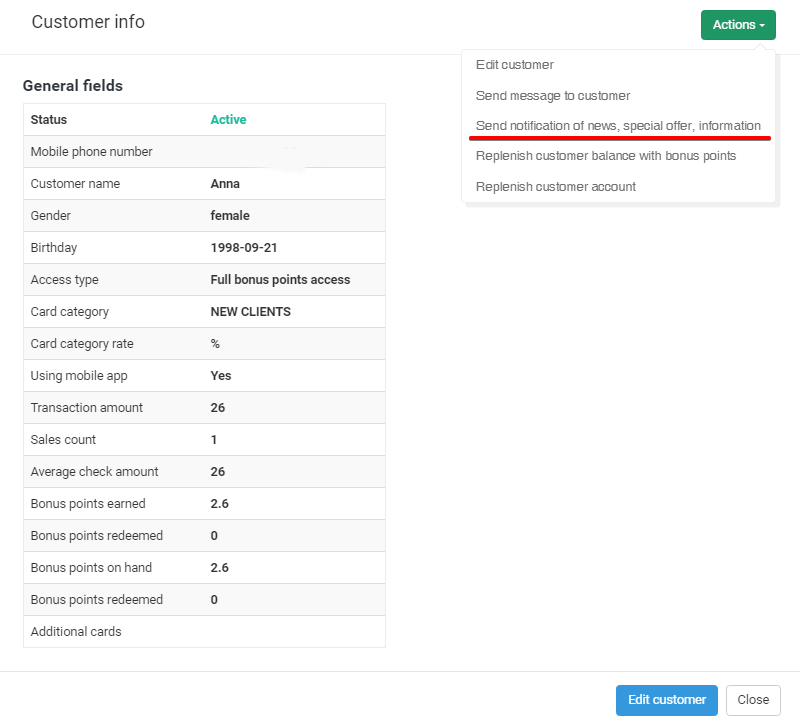Screen dimensions: 800x725
Task: Click the Using mobile app 'Yes' value
Action: pos(221,376)
